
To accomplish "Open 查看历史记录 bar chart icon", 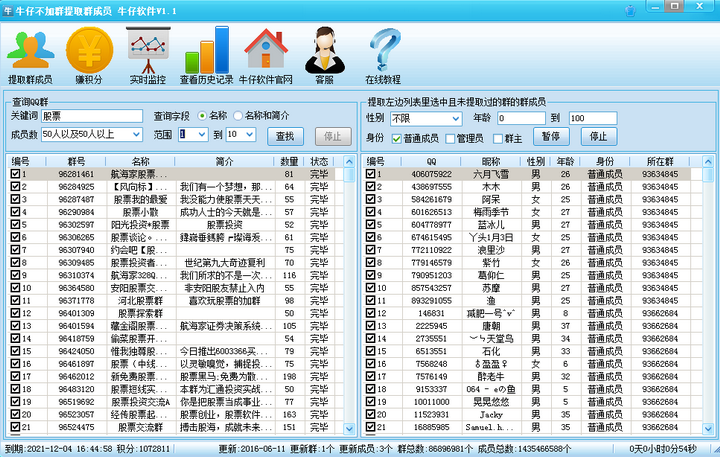I will point(207,48).
